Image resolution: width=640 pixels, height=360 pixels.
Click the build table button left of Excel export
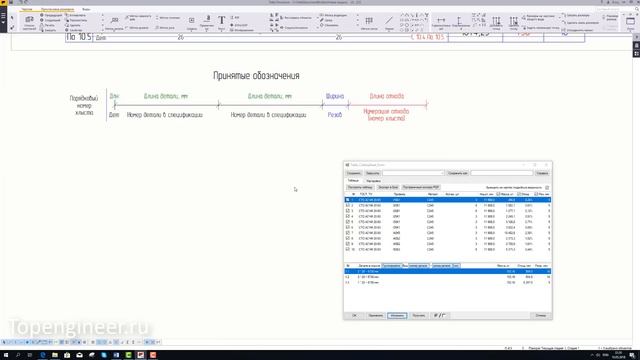coord(360,187)
